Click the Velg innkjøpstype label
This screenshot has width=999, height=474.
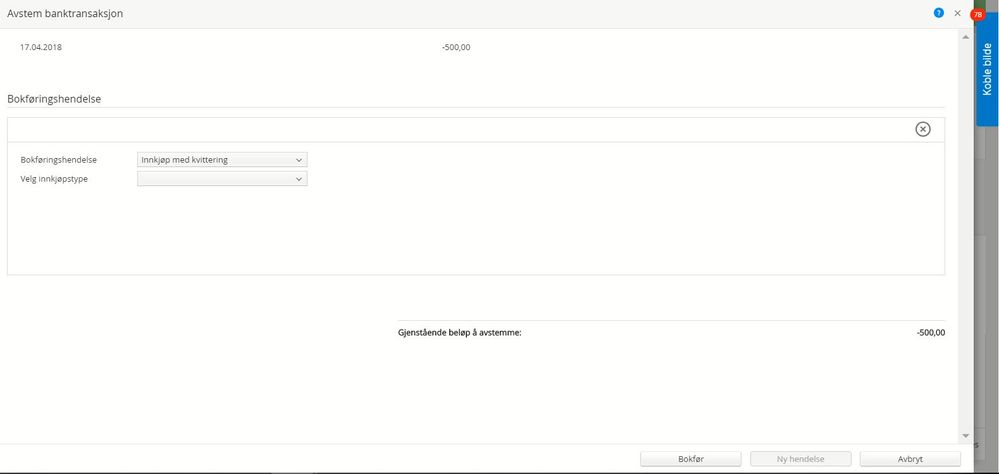[54, 179]
